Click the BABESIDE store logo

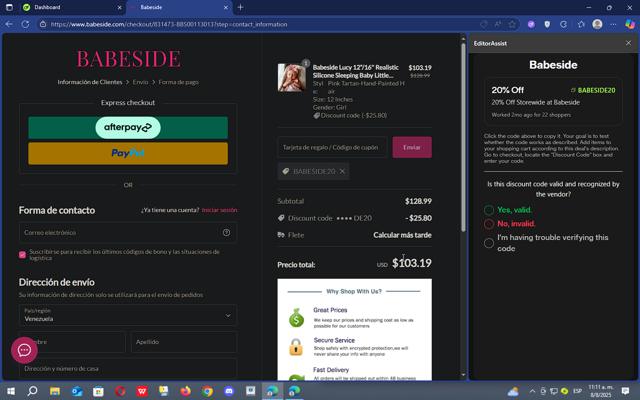click(x=128, y=59)
